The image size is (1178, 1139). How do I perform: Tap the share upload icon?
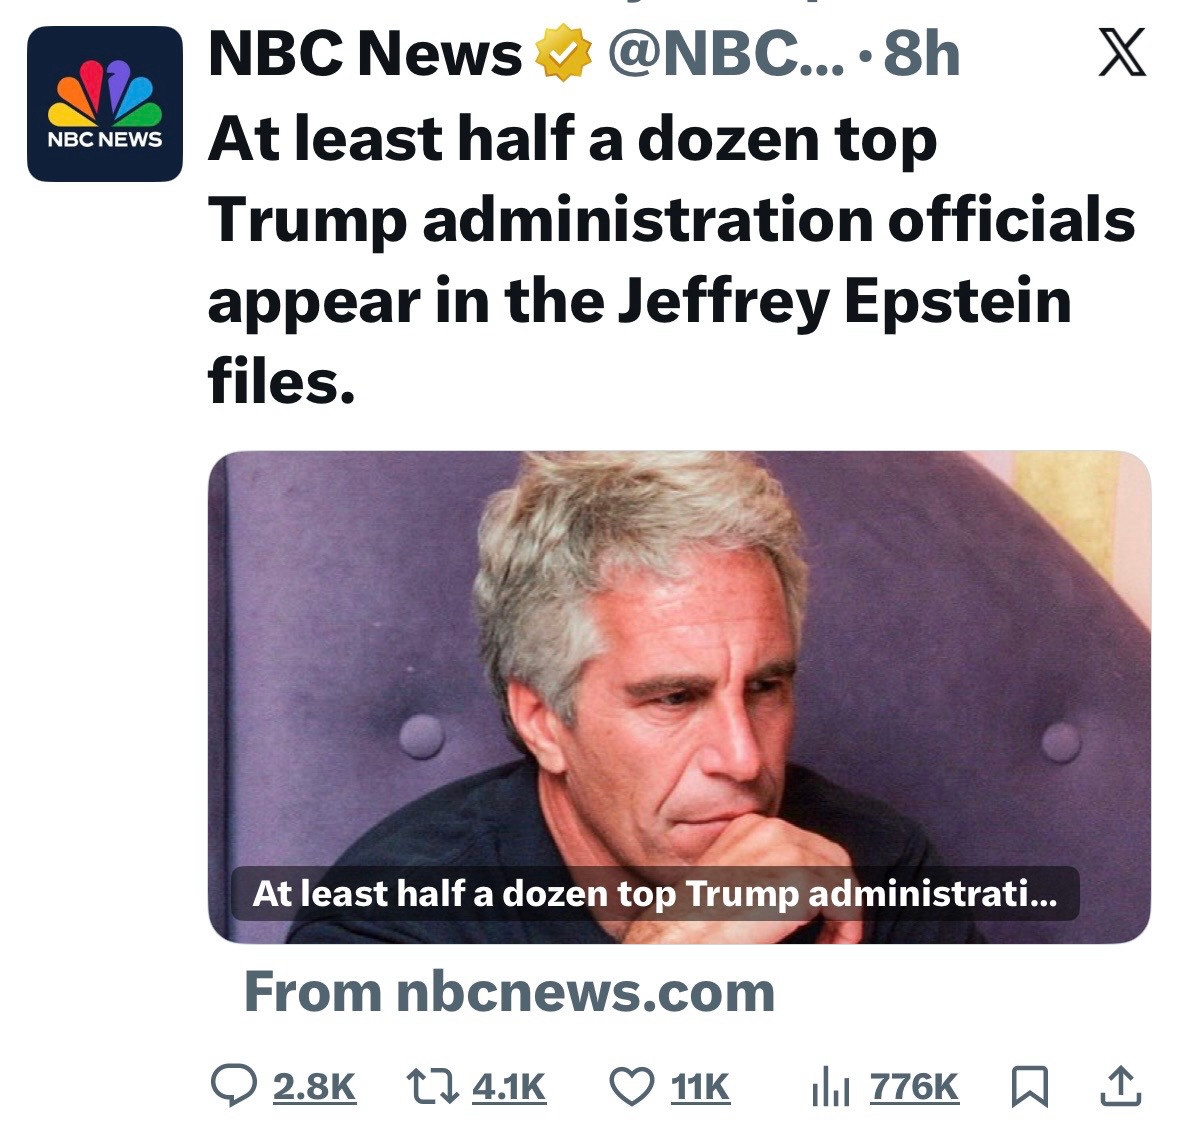pos(1120,1086)
